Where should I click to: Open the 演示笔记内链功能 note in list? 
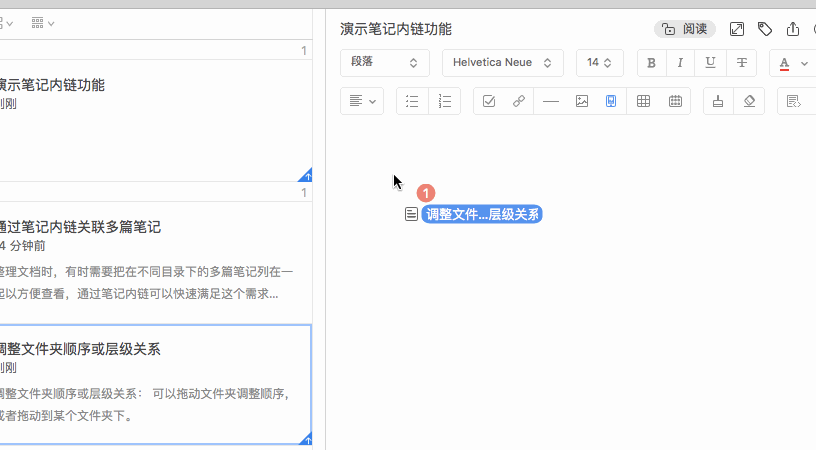(x=156, y=121)
